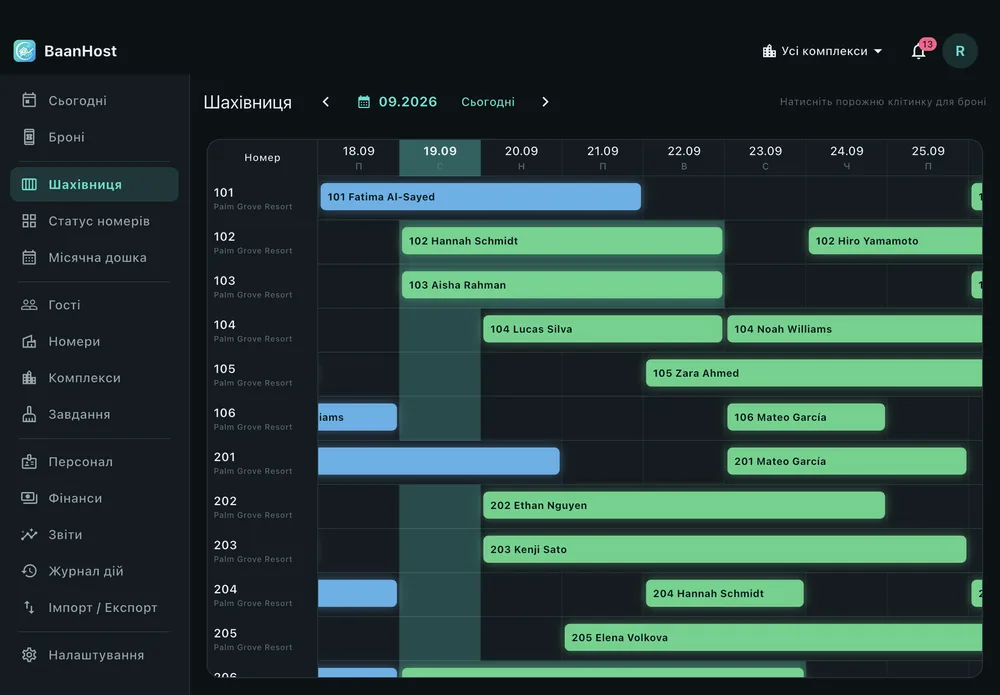Open Фінанси in the sidebar
The image size is (1000, 695).
94,498
